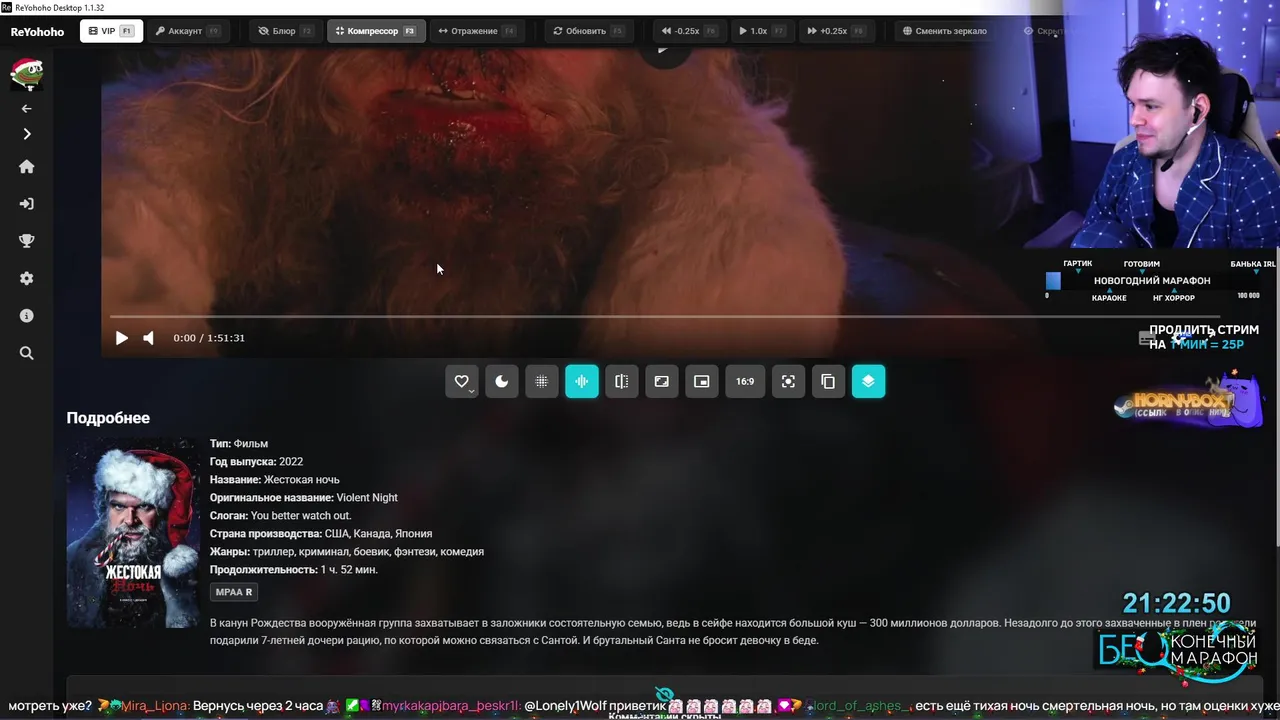Image resolution: width=1280 pixels, height=720 pixels.
Task: Toggle the mirror flip player button
Action: (x=622, y=381)
